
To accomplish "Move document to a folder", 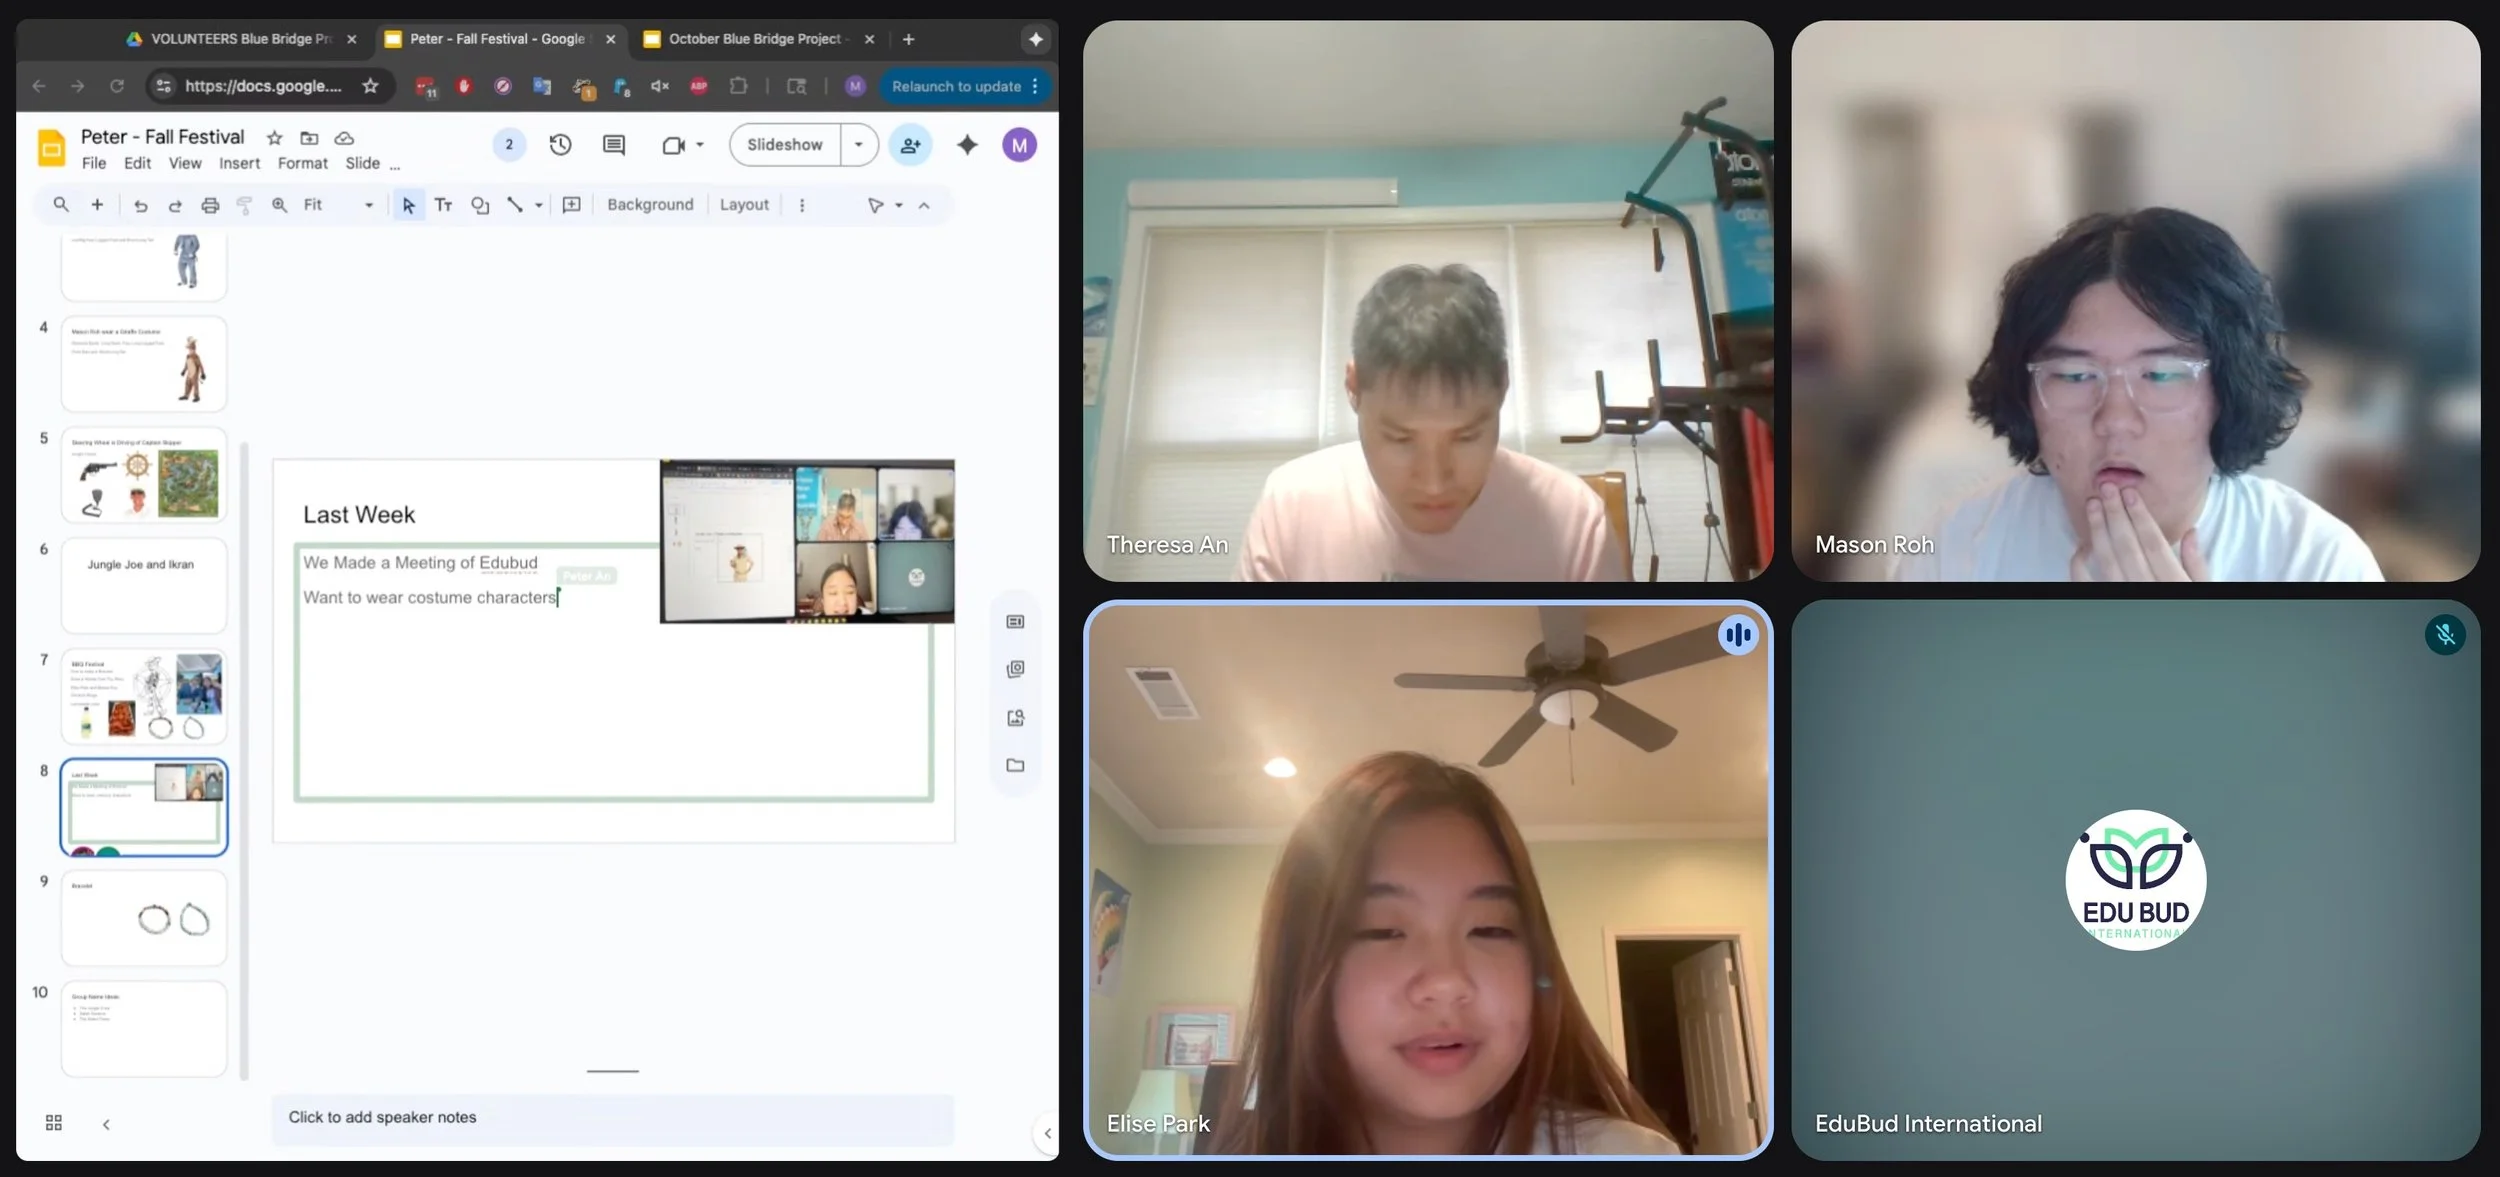I will [x=309, y=138].
